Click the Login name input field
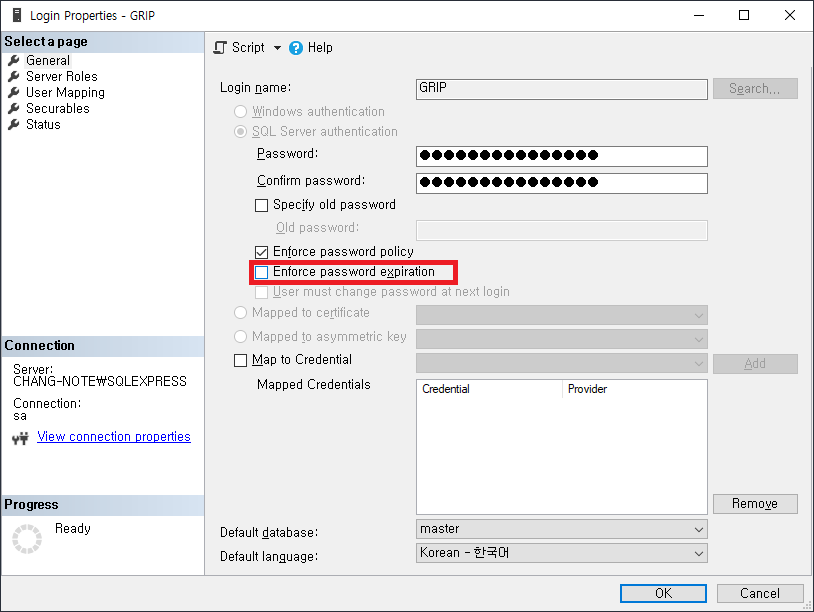Image resolution: width=814 pixels, height=612 pixels. point(560,89)
